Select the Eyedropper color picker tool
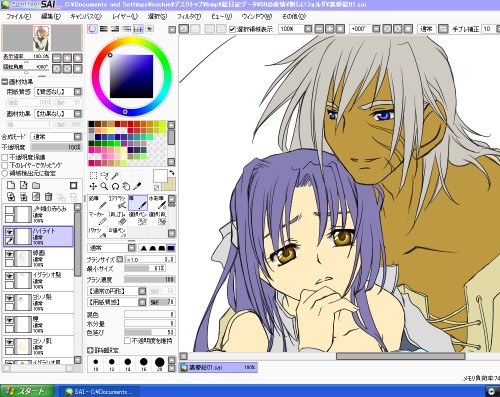 (x=137, y=186)
